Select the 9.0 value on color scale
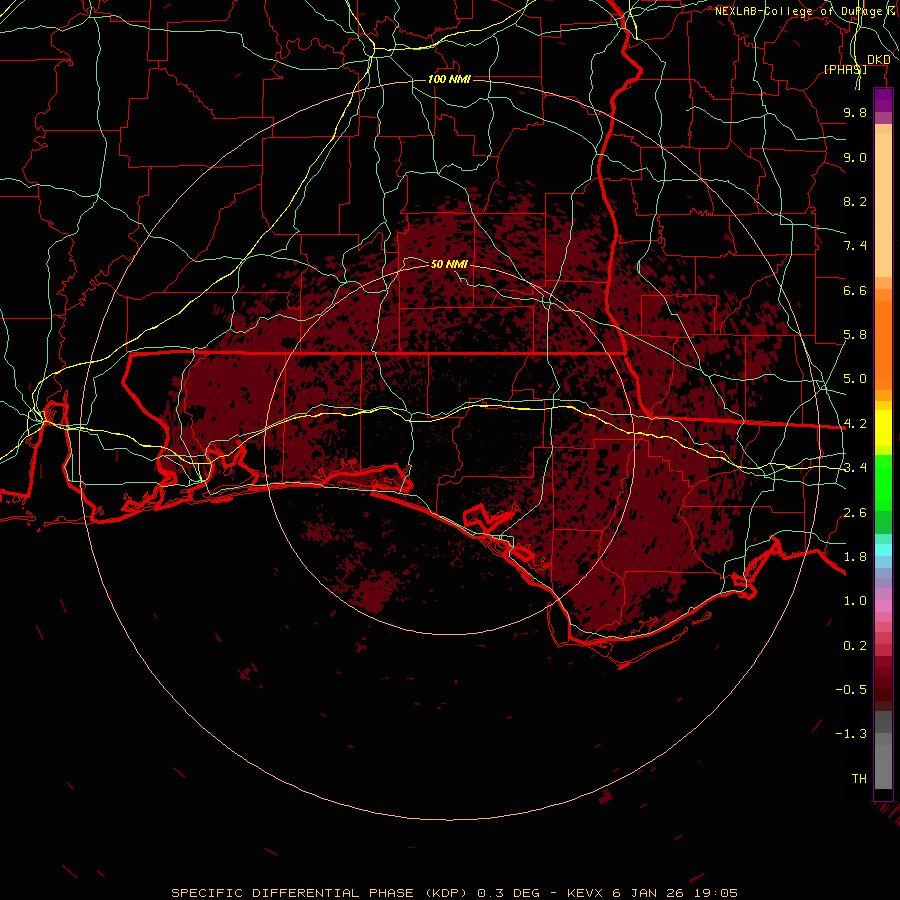The height and width of the screenshot is (900, 900). [855, 157]
